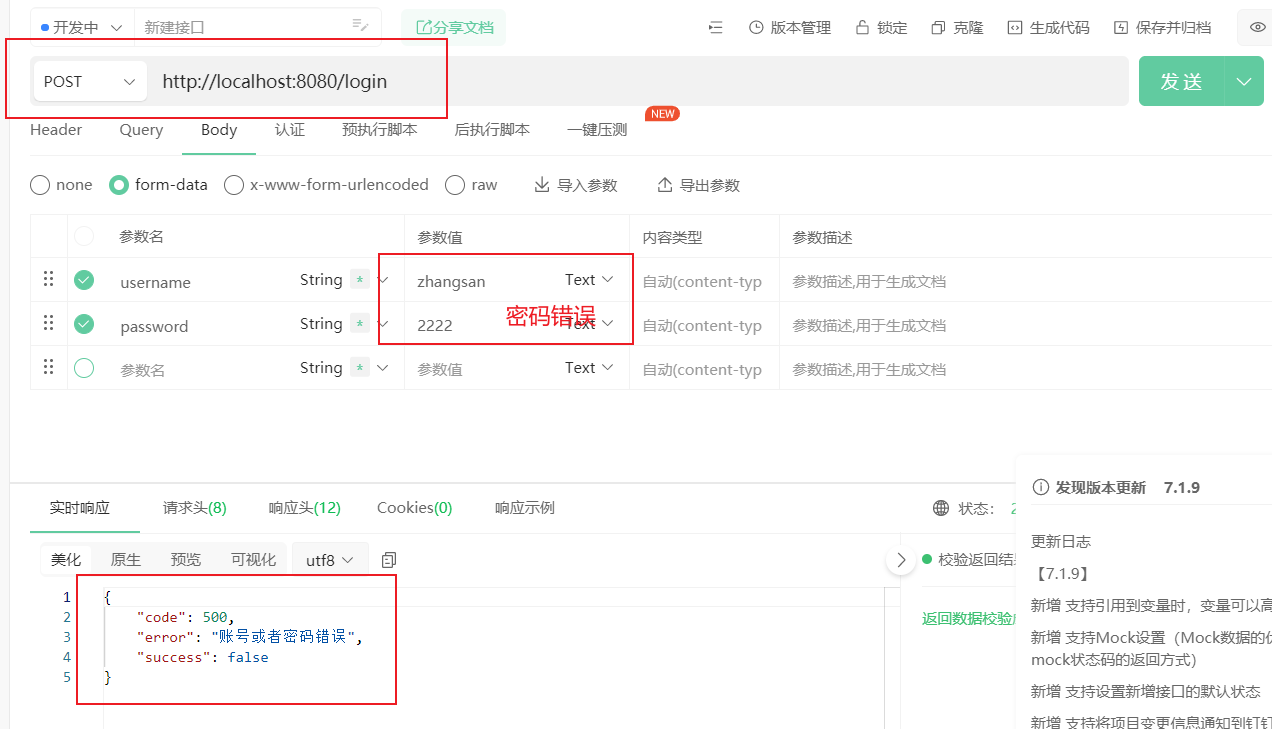The image size is (1272, 729).
Task: Open the 响应头(12) tab
Action: pyautogui.click(x=305, y=508)
